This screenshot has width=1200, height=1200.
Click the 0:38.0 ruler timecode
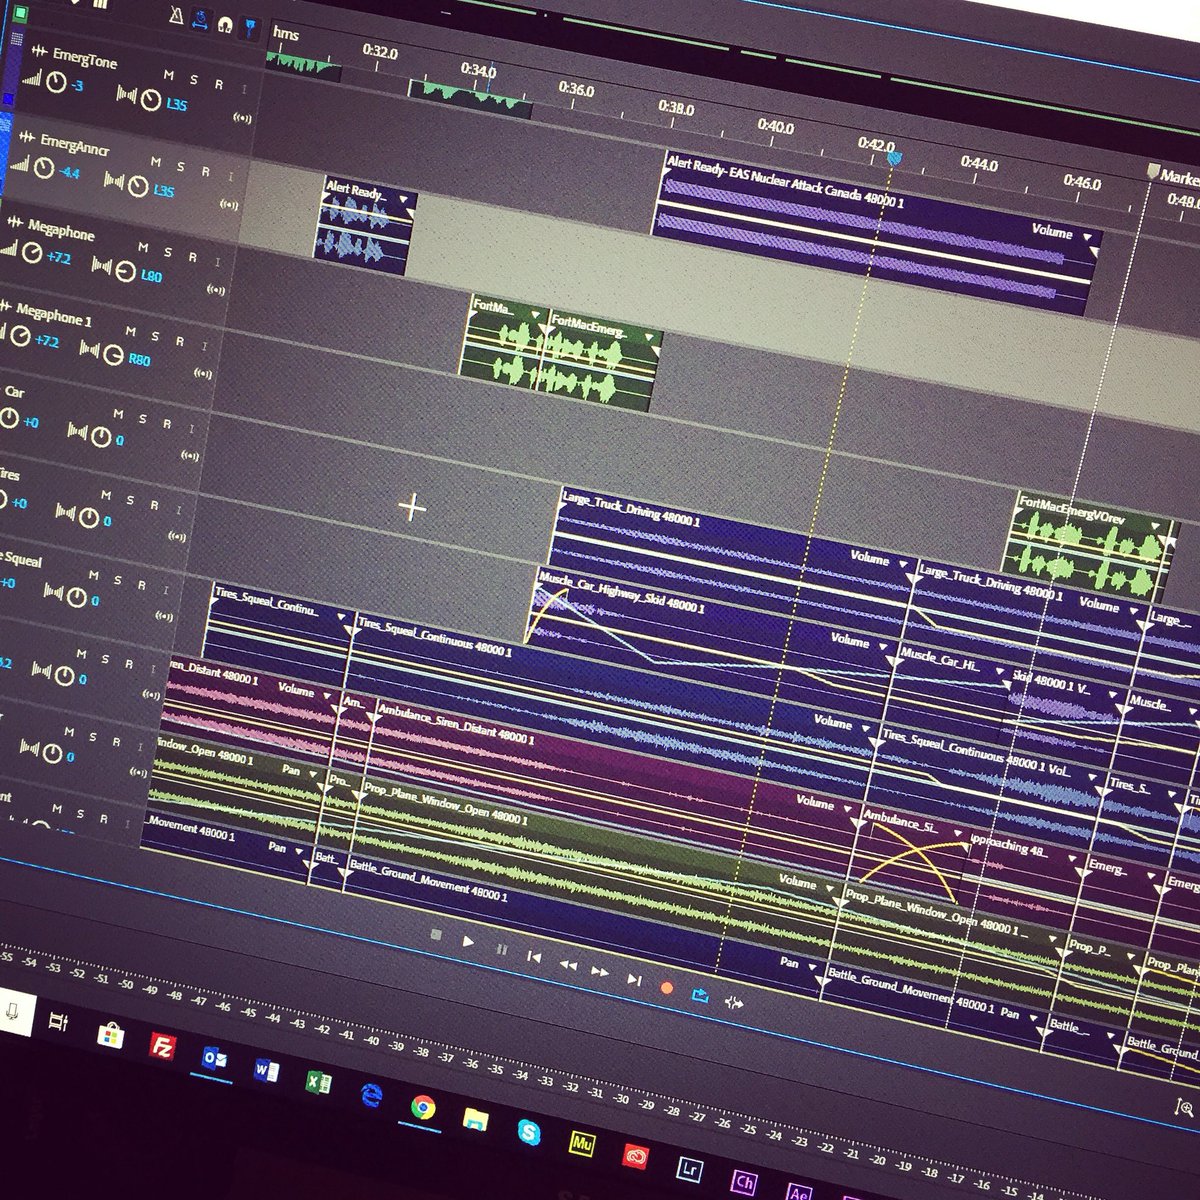point(677,108)
